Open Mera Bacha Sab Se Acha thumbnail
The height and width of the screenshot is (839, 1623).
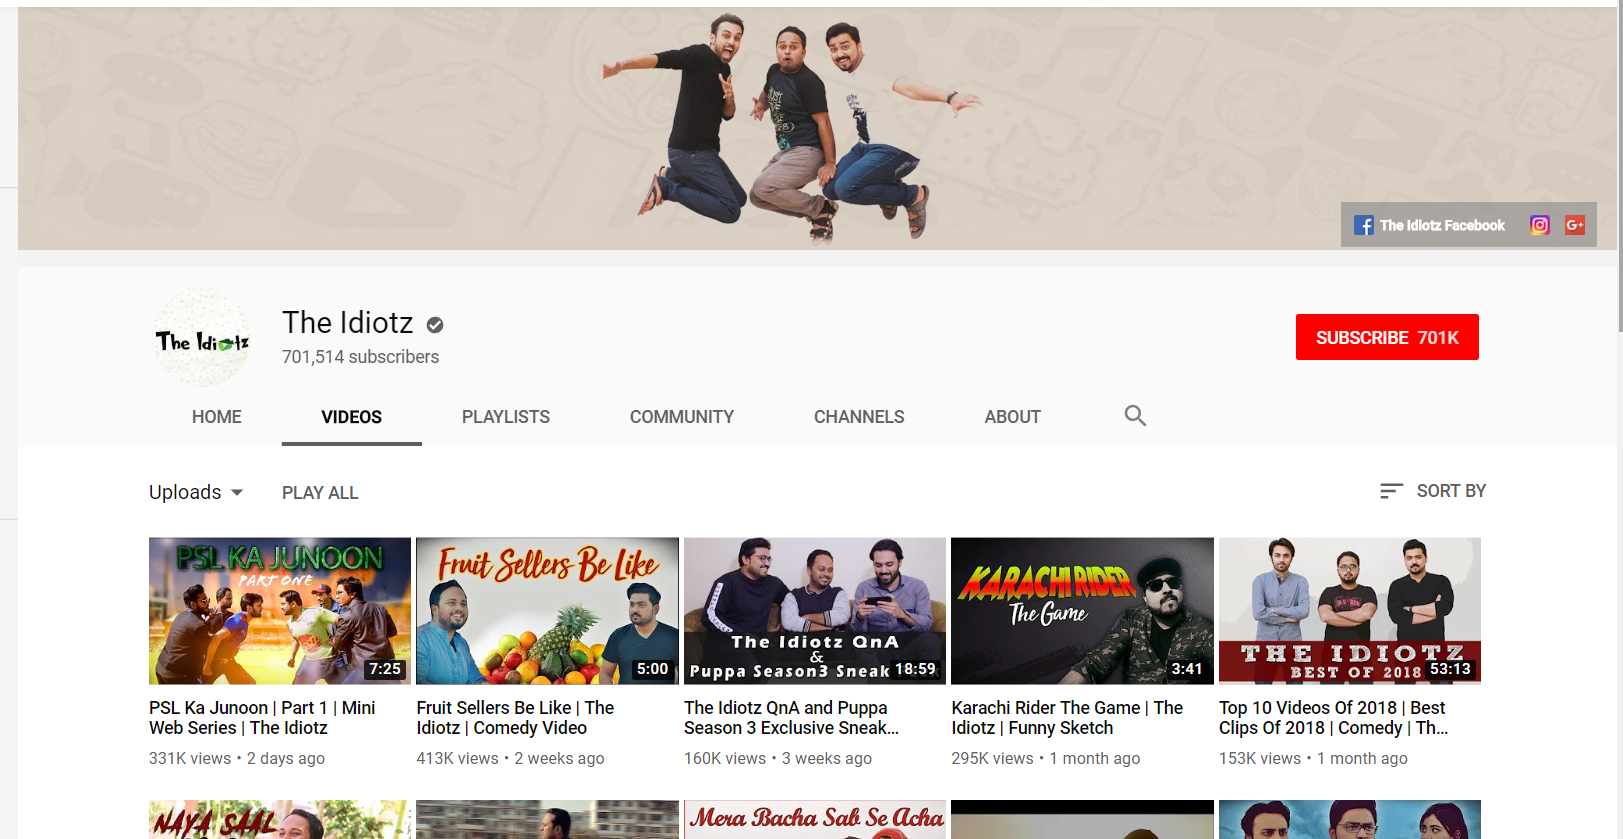tap(815, 820)
